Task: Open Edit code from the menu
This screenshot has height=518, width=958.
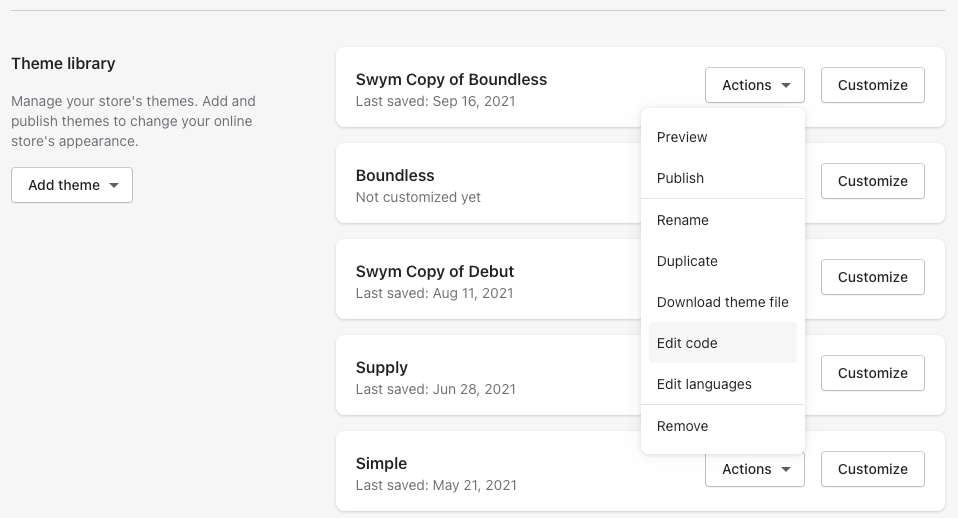Action: coord(687,343)
